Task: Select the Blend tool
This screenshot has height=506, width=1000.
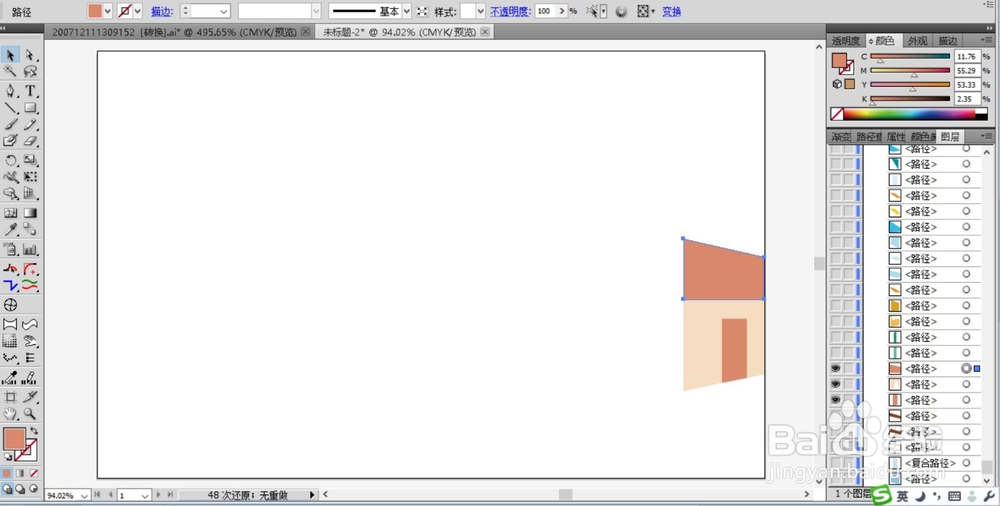Action: click(30, 229)
